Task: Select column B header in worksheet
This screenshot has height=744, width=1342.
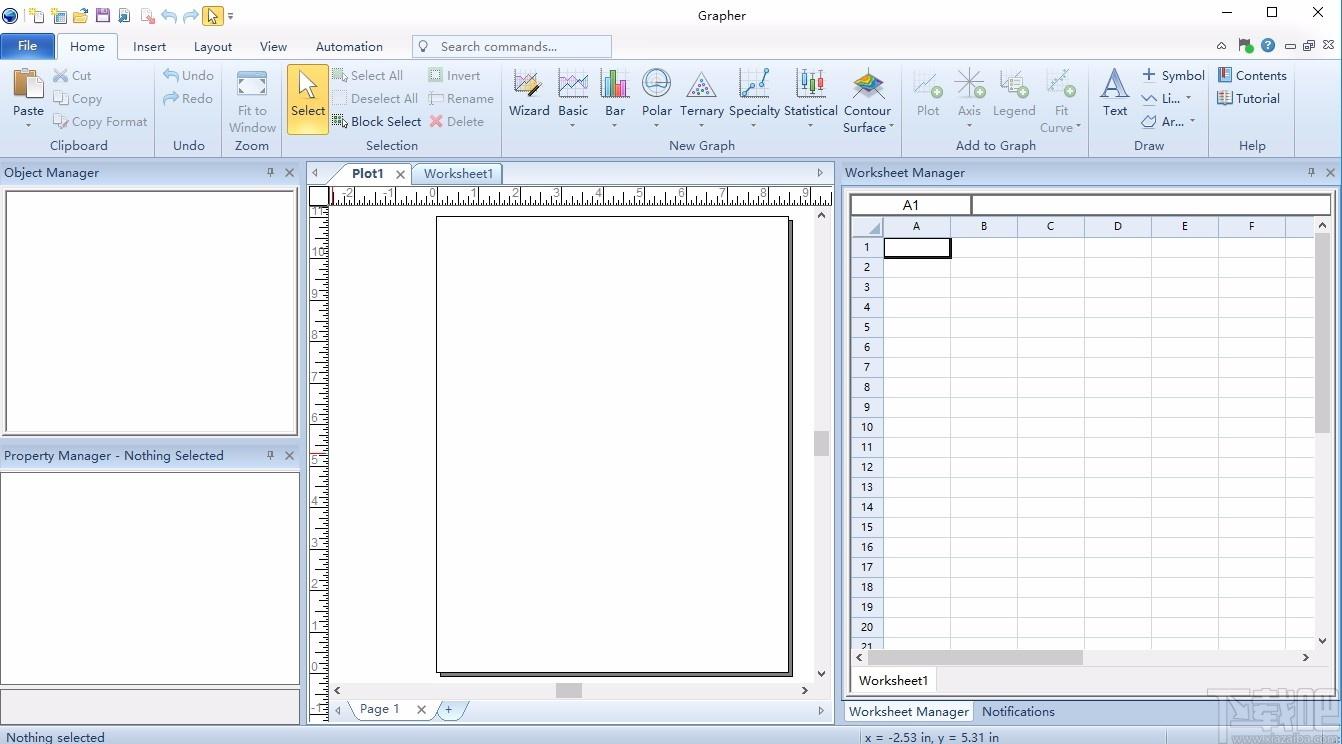Action: [984, 226]
